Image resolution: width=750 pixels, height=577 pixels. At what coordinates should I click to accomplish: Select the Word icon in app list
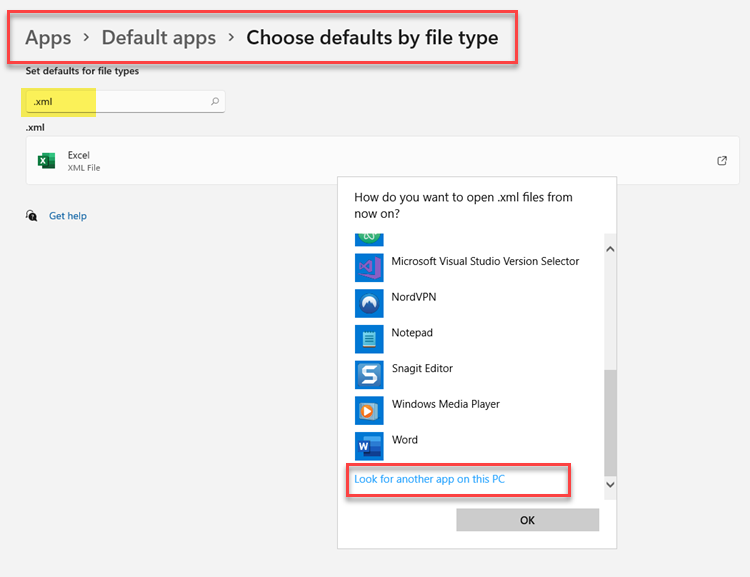pos(369,445)
